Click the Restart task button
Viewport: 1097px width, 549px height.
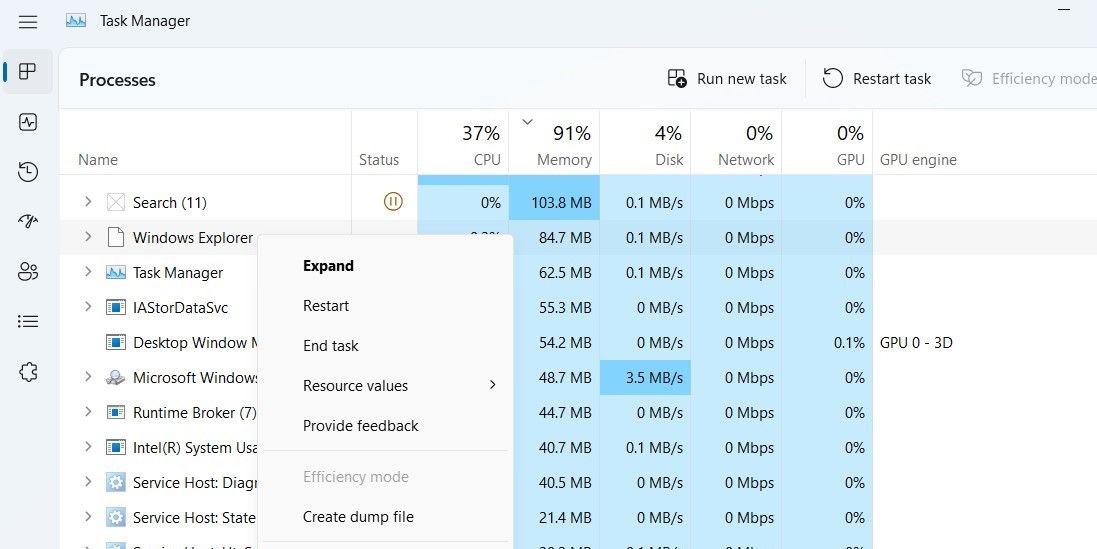[x=877, y=79]
